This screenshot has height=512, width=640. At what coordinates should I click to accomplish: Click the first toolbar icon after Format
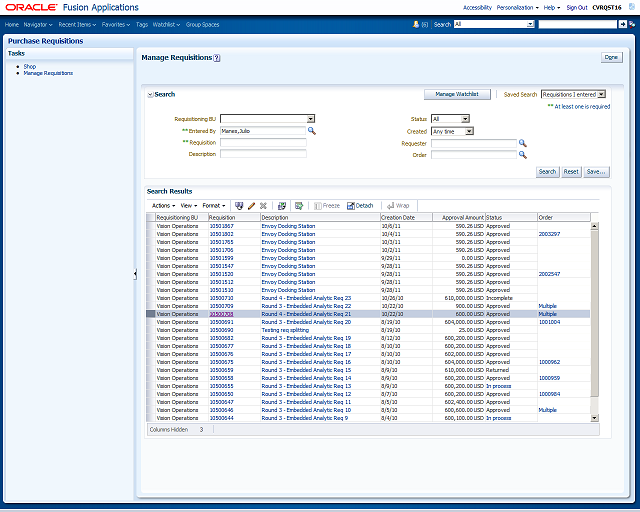[239, 206]
